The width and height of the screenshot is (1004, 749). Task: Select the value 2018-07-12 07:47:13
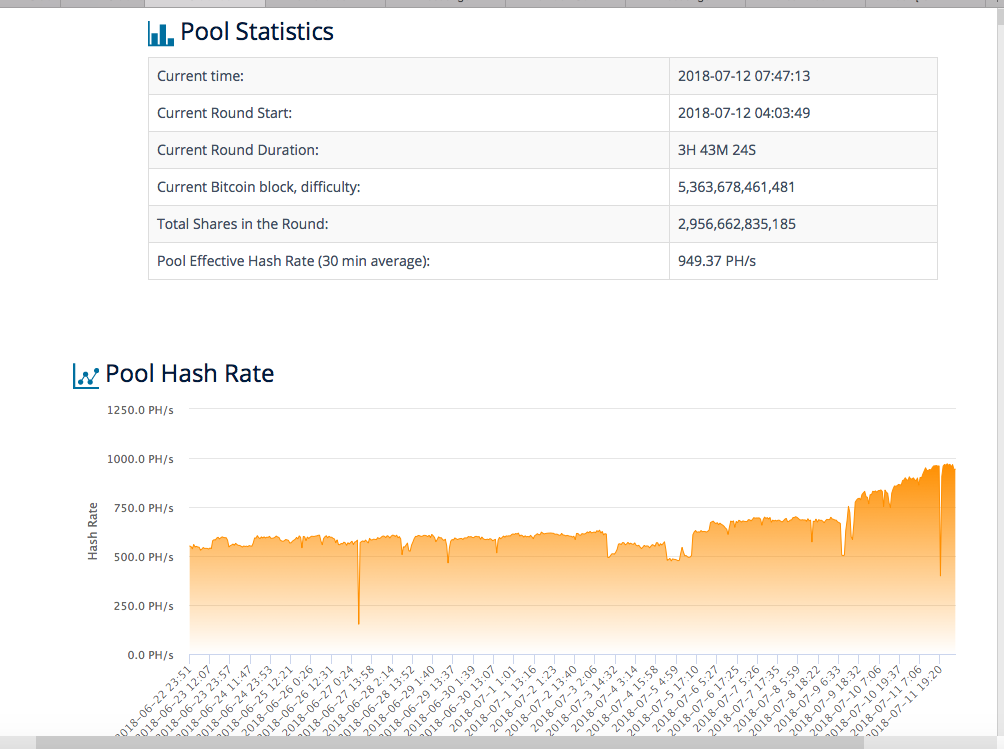(x=743, y=76)
